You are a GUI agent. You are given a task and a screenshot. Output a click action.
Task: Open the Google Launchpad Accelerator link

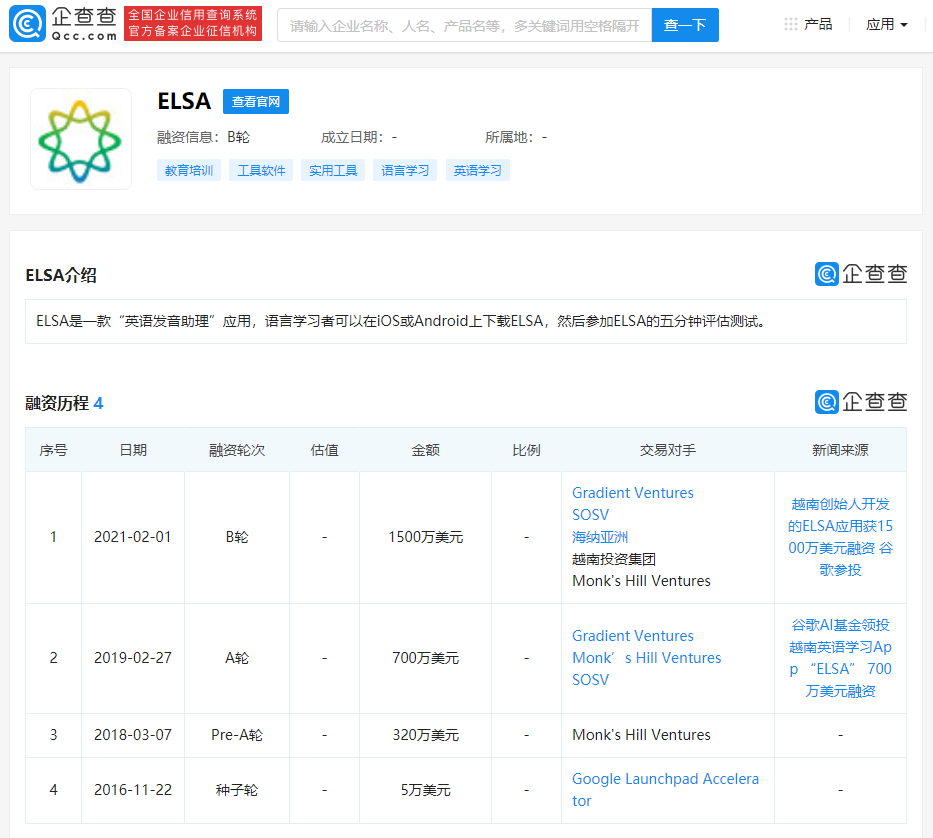tap(665, 790)
